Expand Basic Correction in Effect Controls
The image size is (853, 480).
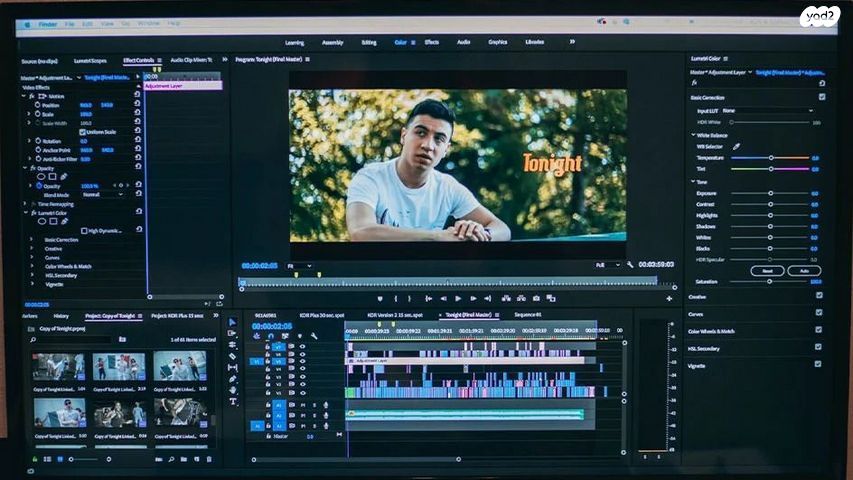coord(32,239)
